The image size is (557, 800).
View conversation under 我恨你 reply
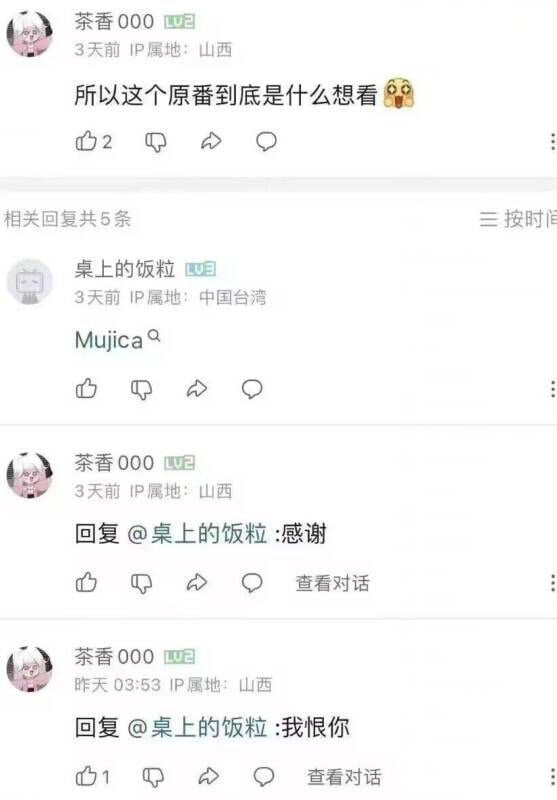point(344,777)
